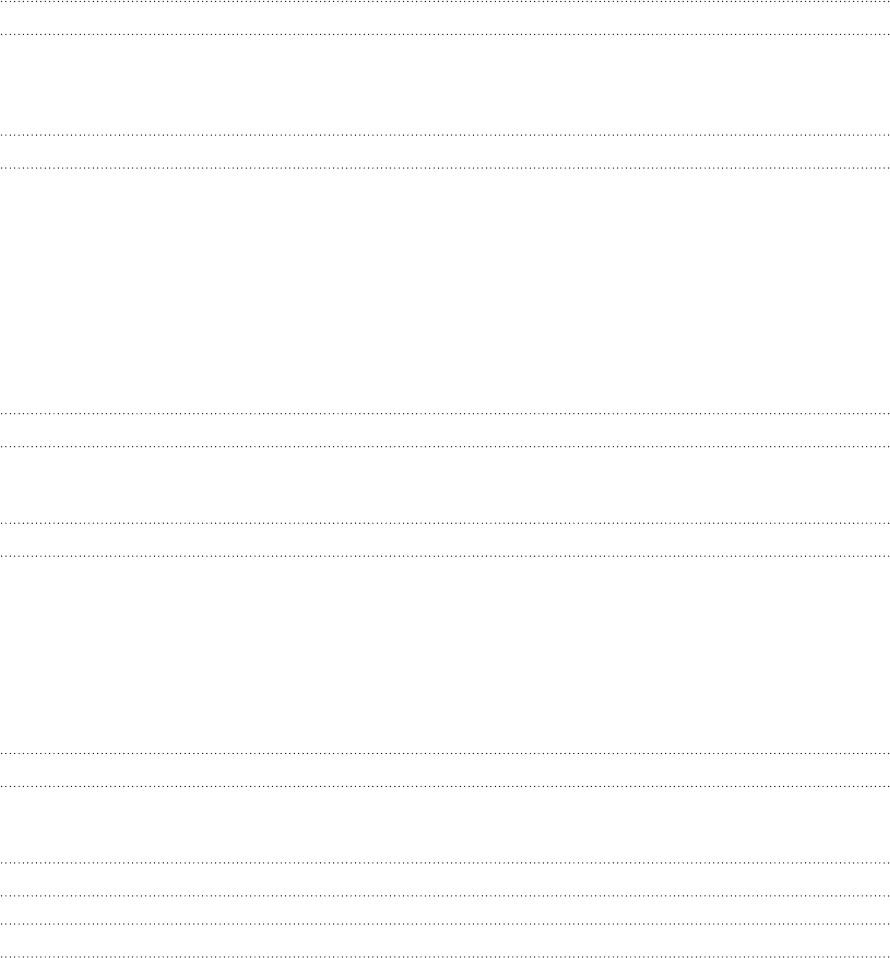The height and width of the screenshot is (958, 890).
Task: Click the third dotted line from bottom
Action: tap(445, 896)
